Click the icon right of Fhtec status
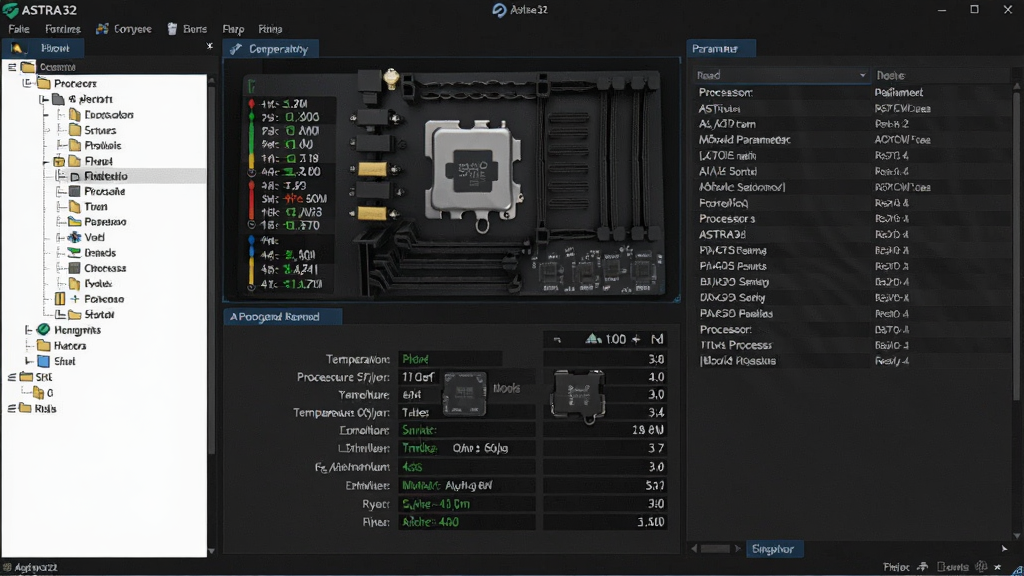 click(x=923, y=567)
